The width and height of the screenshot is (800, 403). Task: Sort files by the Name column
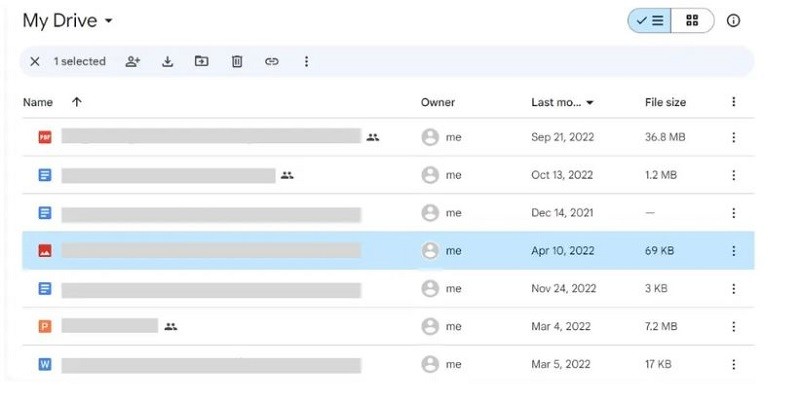38,102
